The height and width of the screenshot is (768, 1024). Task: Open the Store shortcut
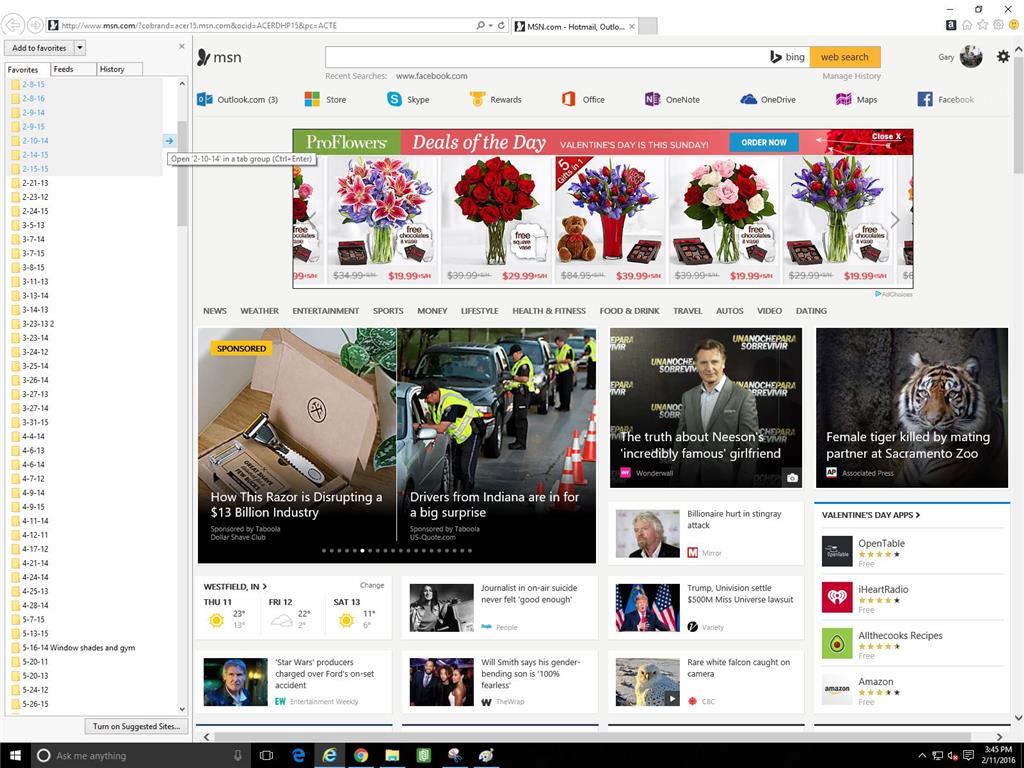pyautogui.click(x=325, y=99)
